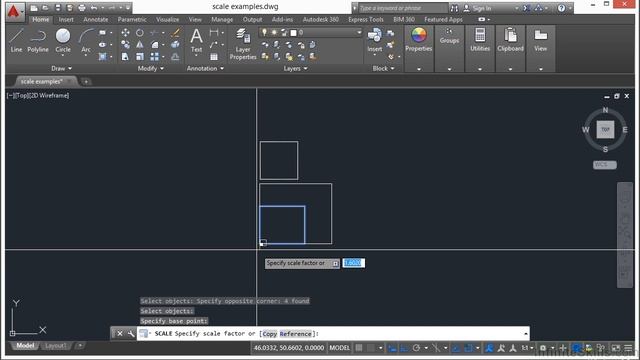Switch to the Annotate ribbon tab

coord(96,19)
